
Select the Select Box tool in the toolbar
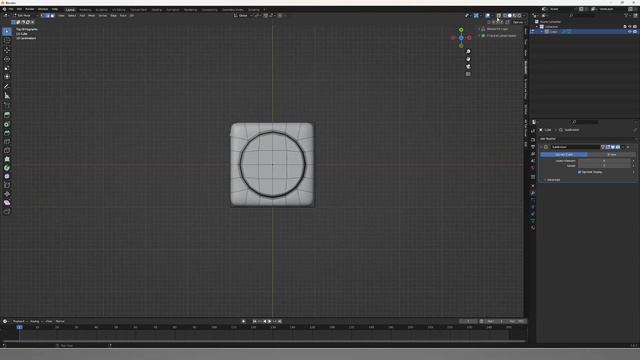click(x=7, y=32)
